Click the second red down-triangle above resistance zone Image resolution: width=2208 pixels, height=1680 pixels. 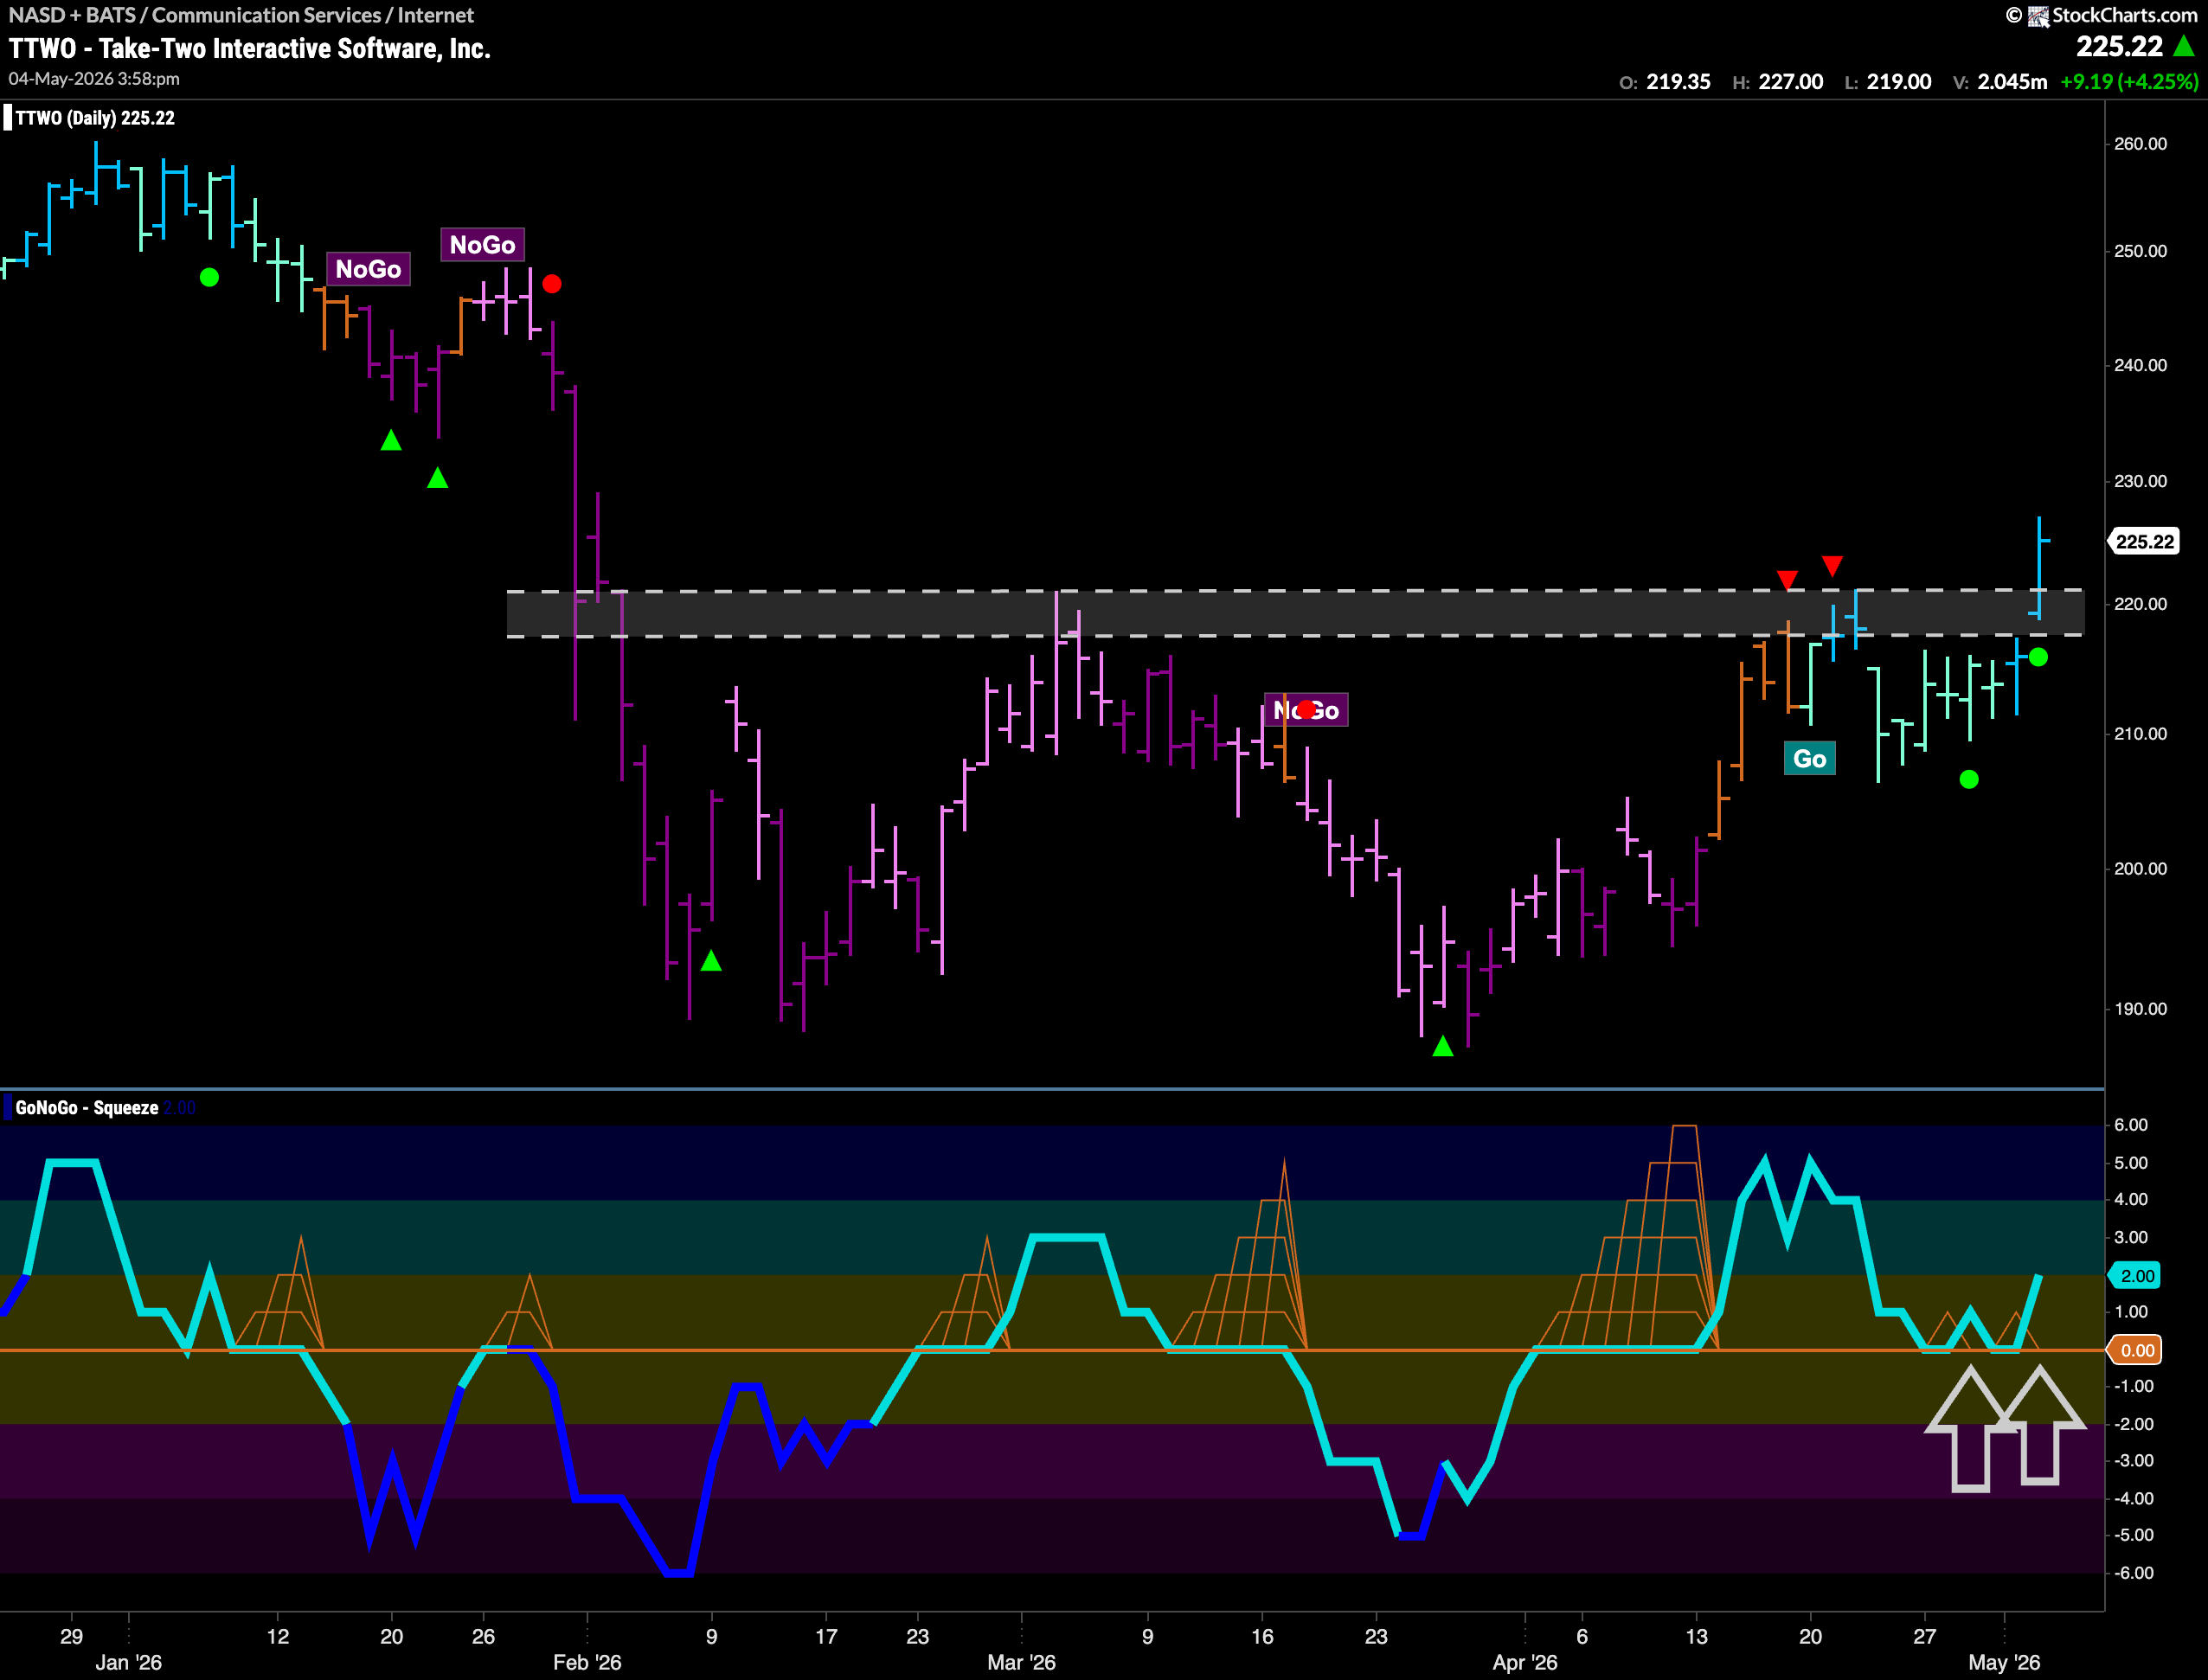coord(1832,566)
